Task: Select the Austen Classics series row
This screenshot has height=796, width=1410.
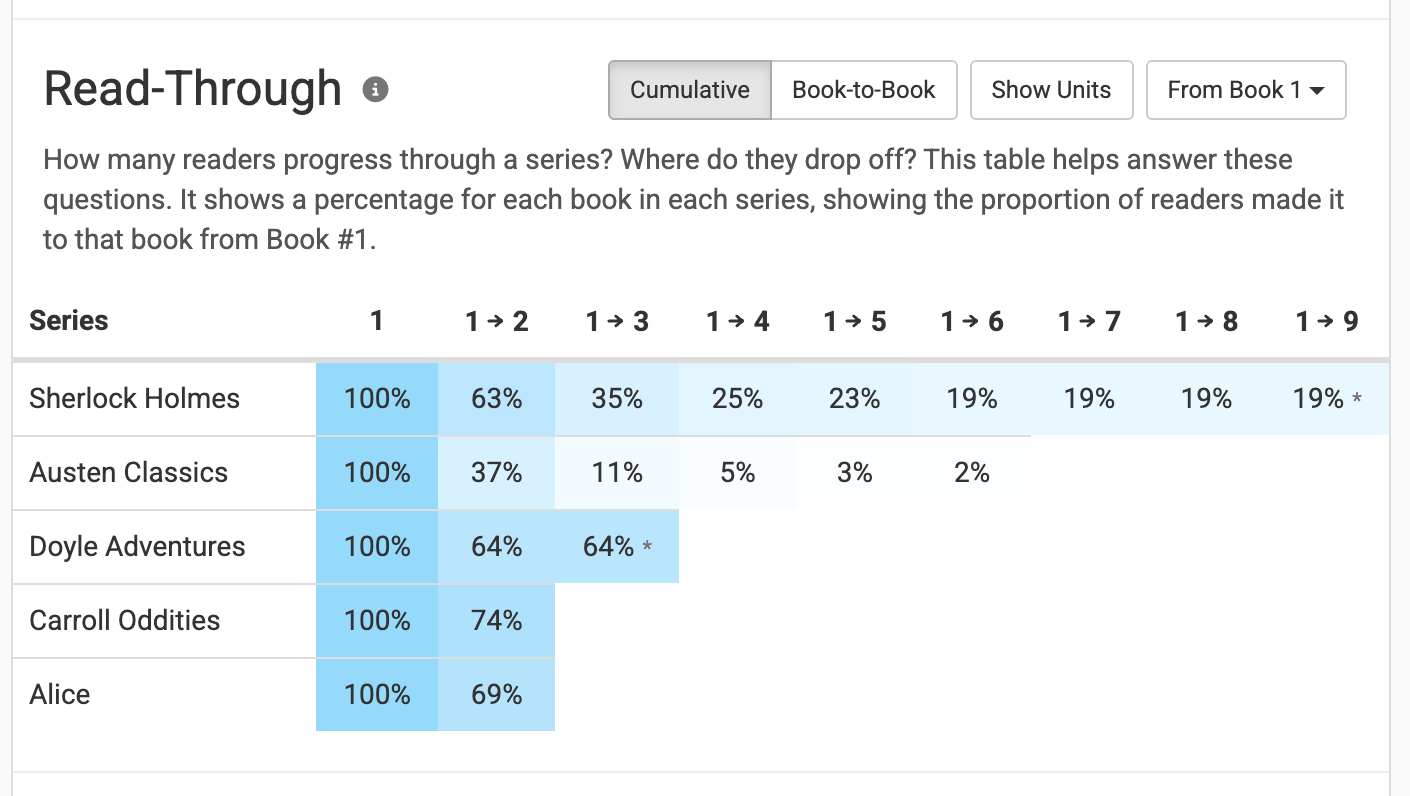Action: click(x=129, y=472)
